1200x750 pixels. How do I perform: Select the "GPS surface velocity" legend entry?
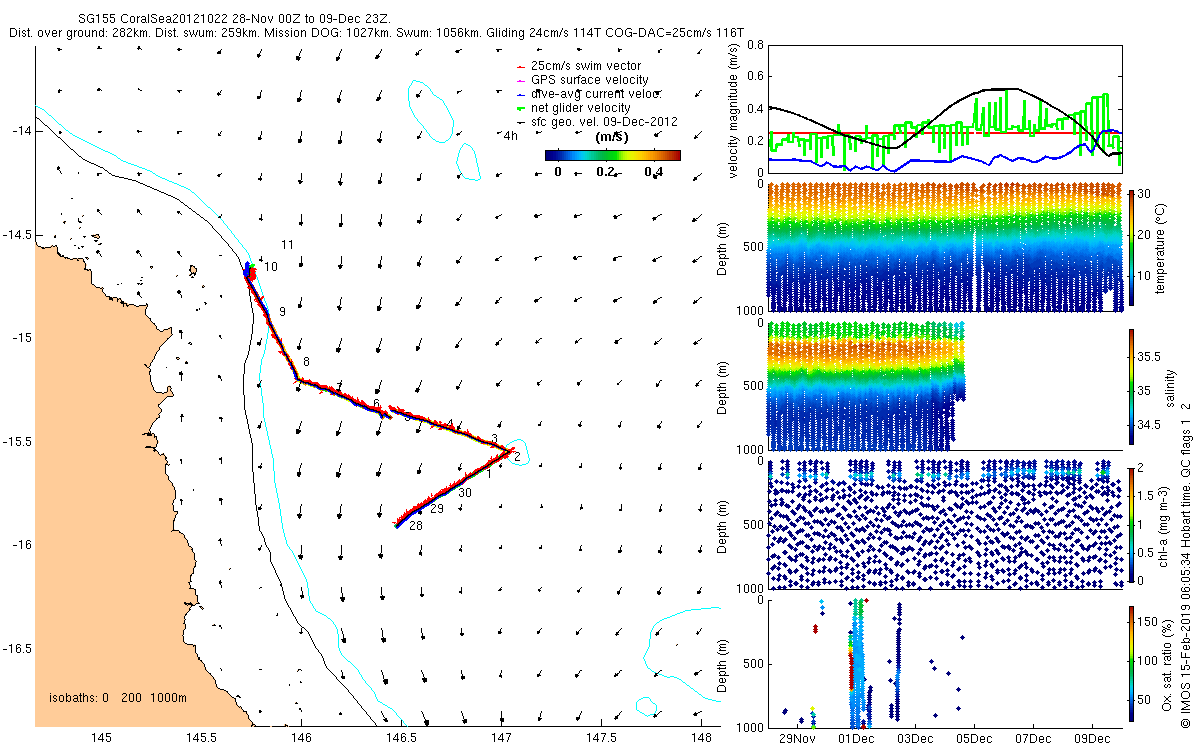(x=580, y=80)
